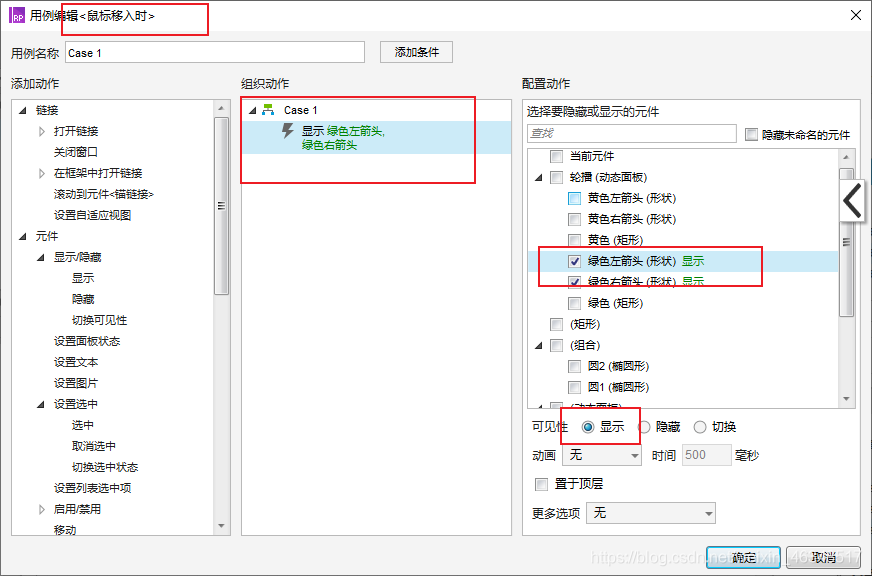This screenshot has width=872, height=576.
Task: Select the 显示 绿色左箭头 action row
Action: (376, 138)
